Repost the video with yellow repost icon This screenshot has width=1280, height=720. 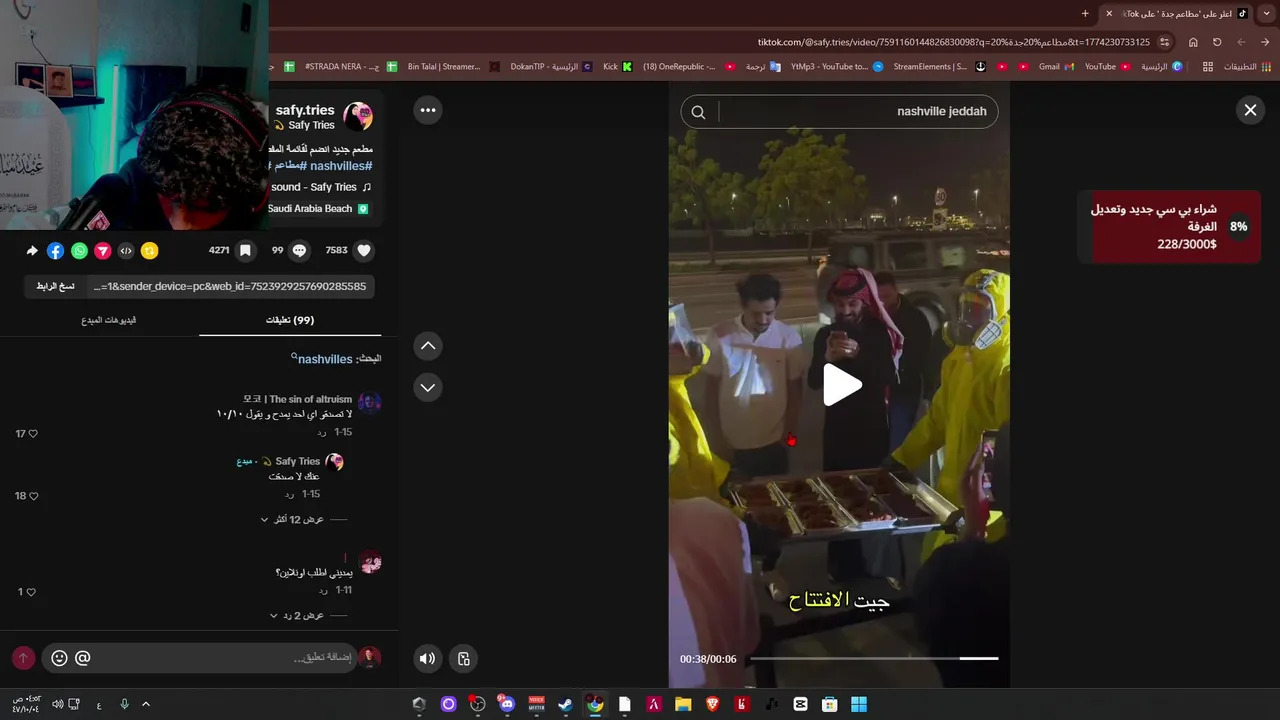coord(149,251)
